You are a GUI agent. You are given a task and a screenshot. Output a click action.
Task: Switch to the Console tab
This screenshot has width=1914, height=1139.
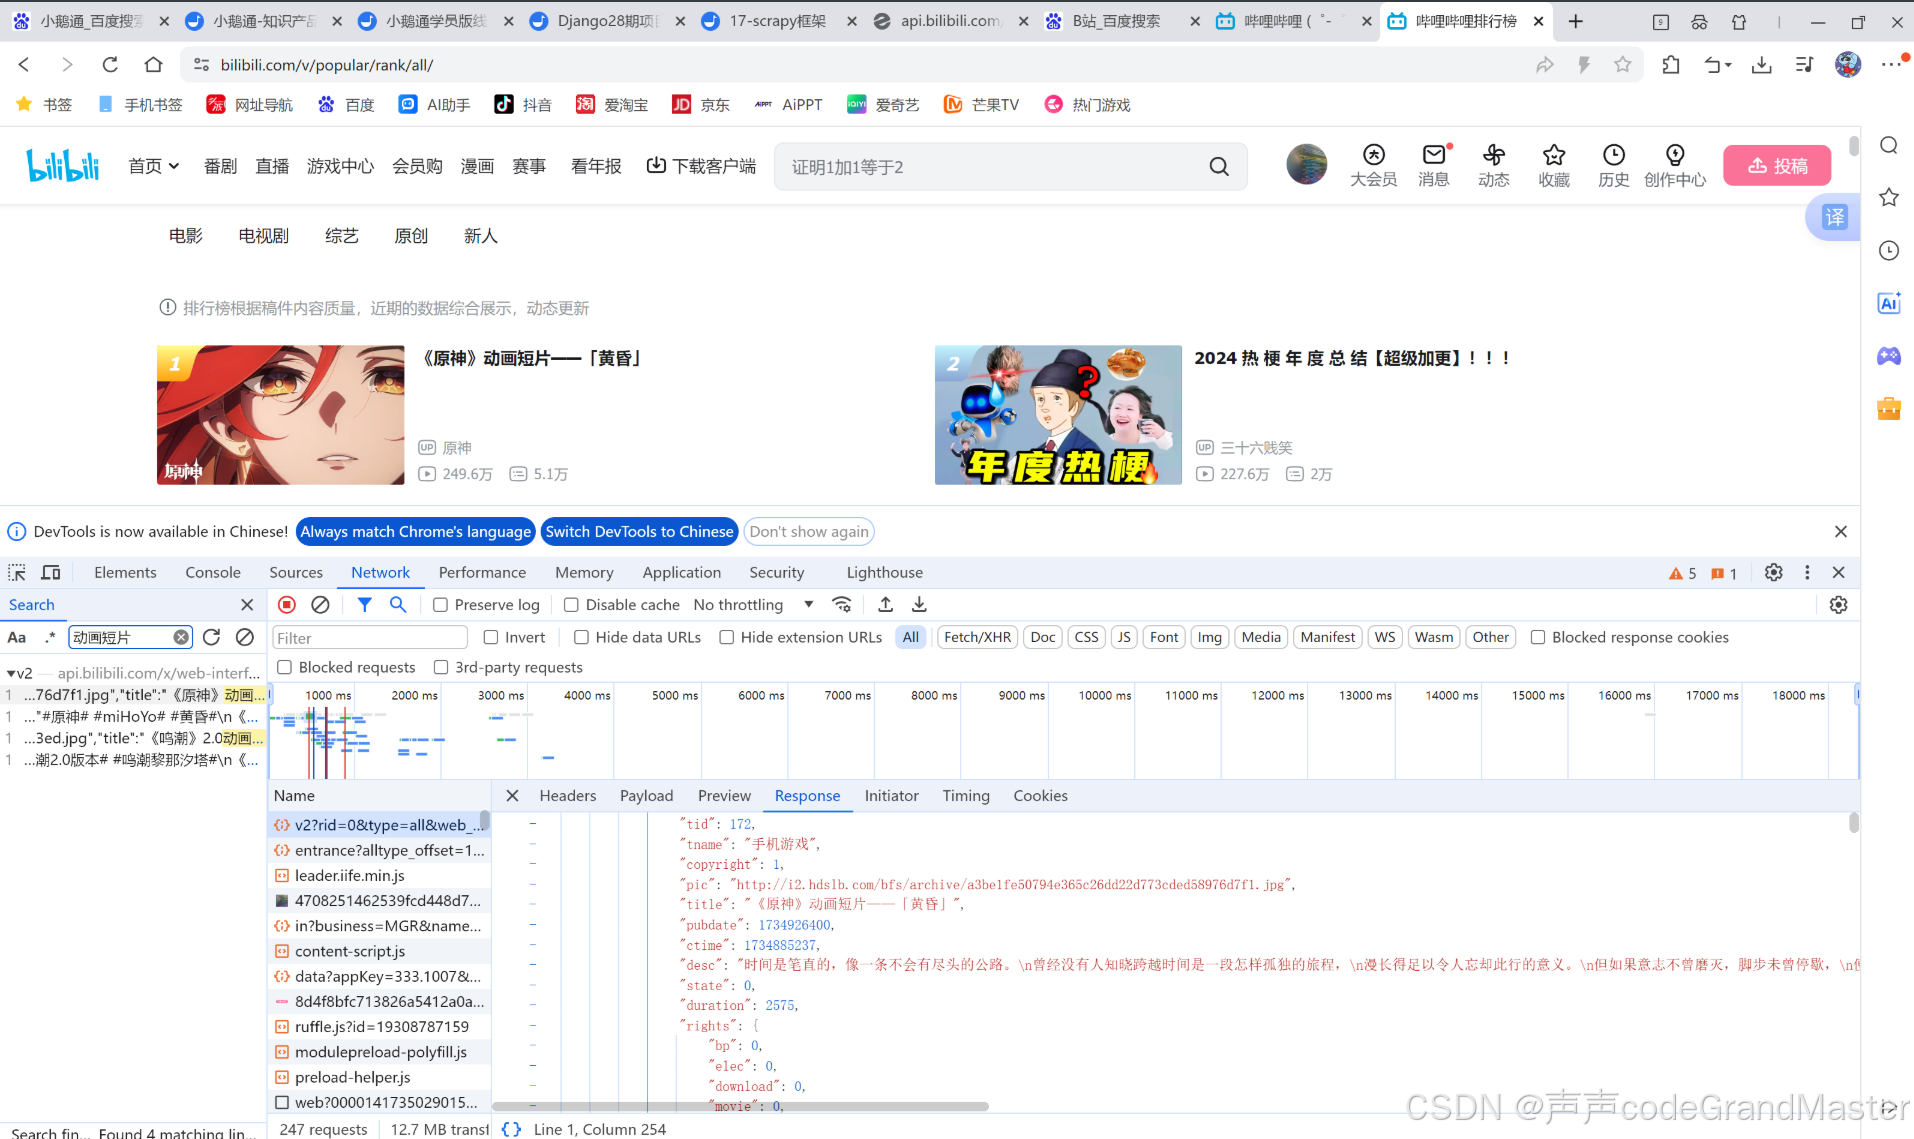coord(213,572)
